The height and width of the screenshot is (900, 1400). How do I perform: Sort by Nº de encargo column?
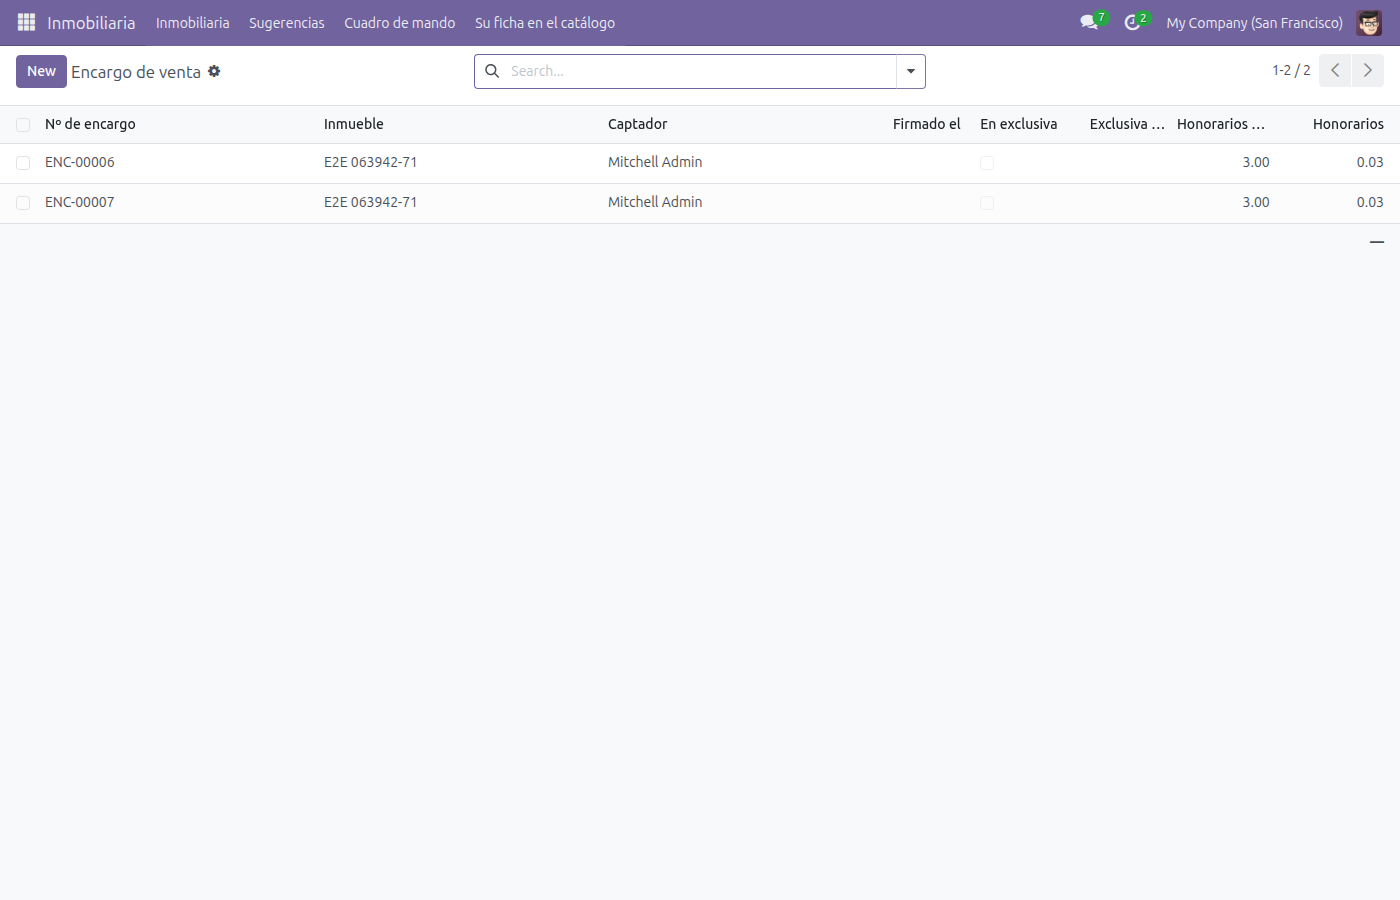pos(90,124)
